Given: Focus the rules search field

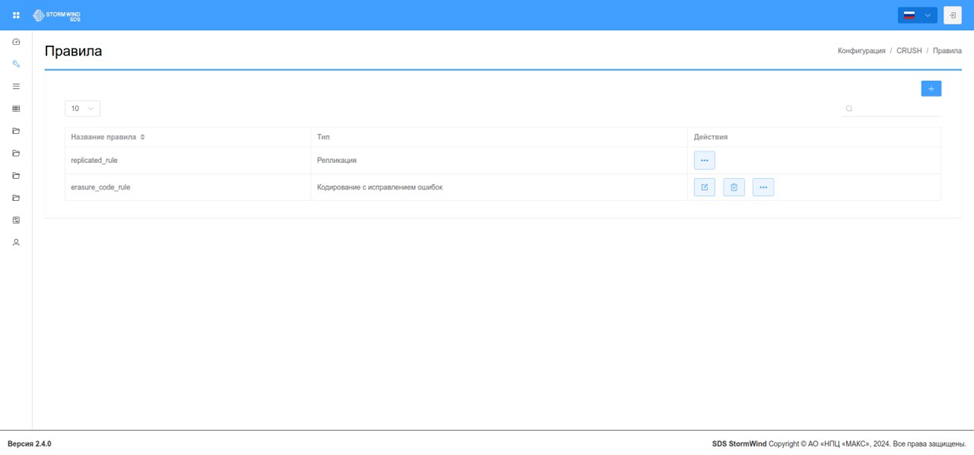Looking at the screenshot, I should [x=891, y=109].
